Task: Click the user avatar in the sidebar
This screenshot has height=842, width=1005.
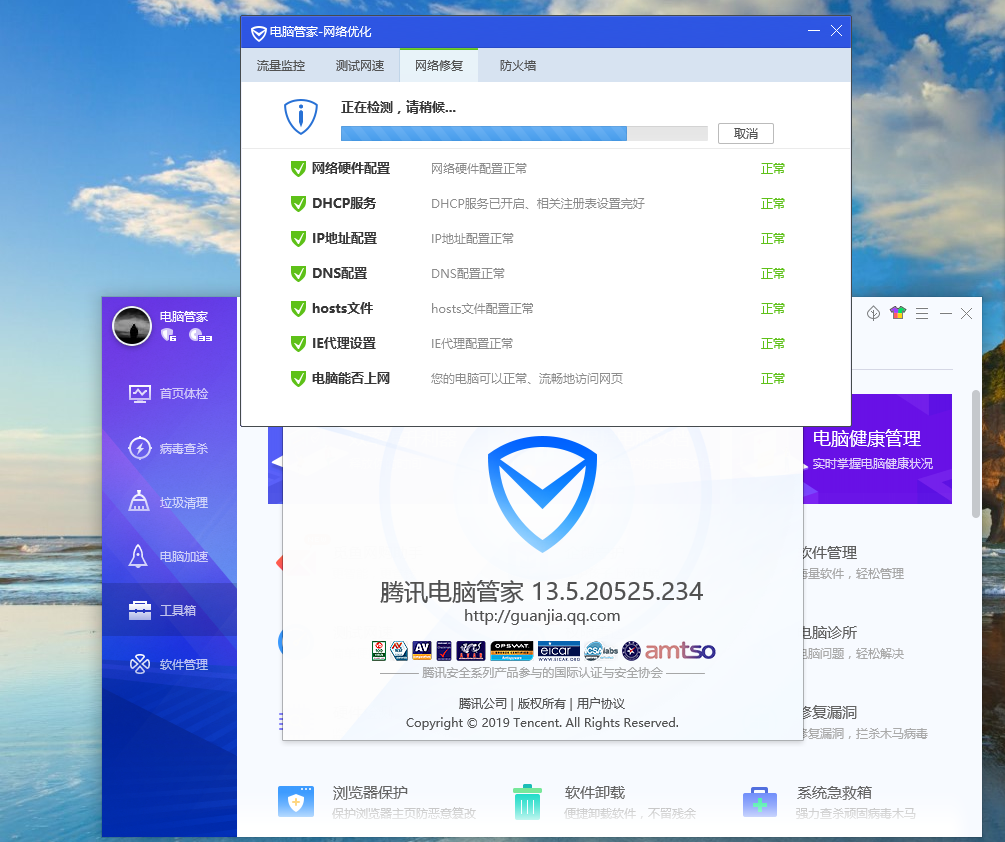Action: coord(132,326)
